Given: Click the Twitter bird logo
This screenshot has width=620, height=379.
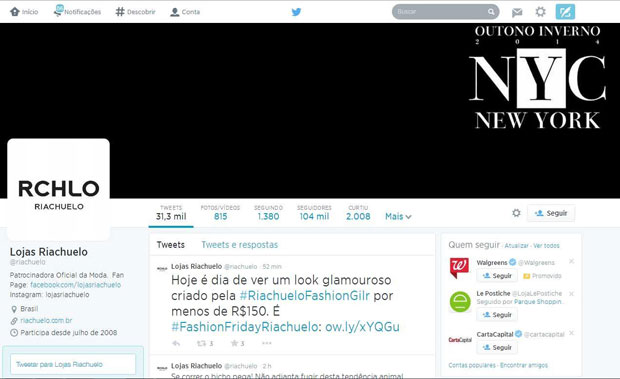Looking at the screenshot, I should coord(296,12).
